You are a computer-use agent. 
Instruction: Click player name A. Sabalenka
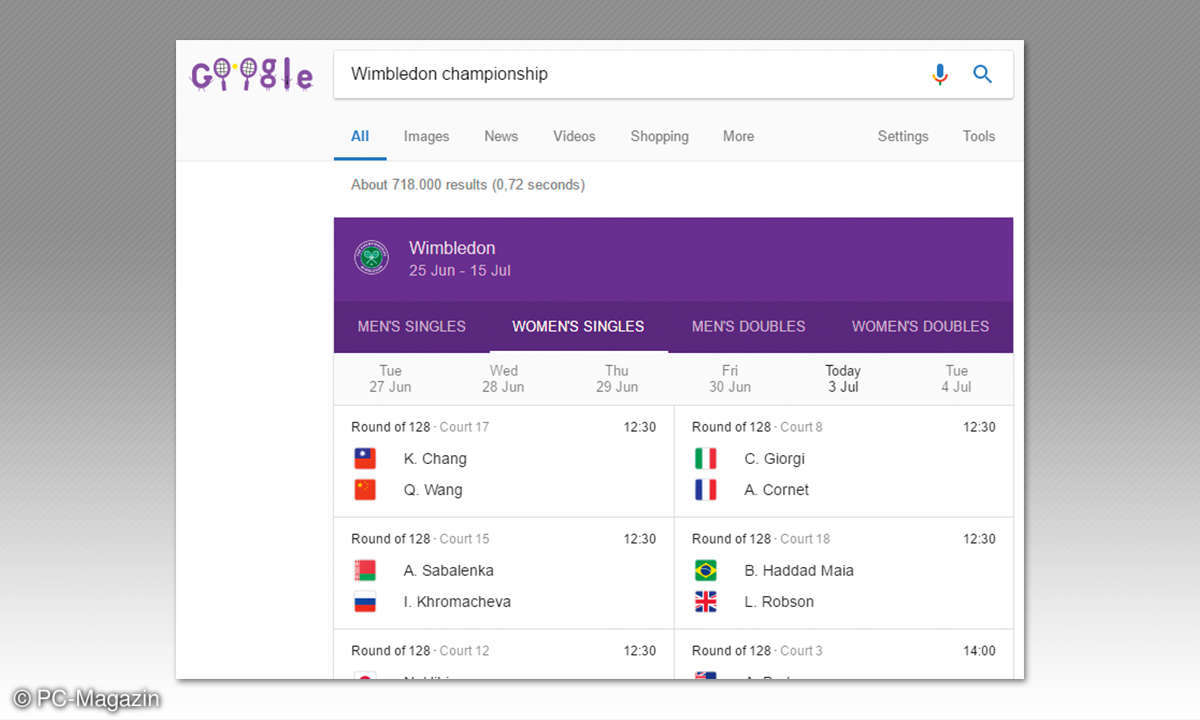coord(449,571)
